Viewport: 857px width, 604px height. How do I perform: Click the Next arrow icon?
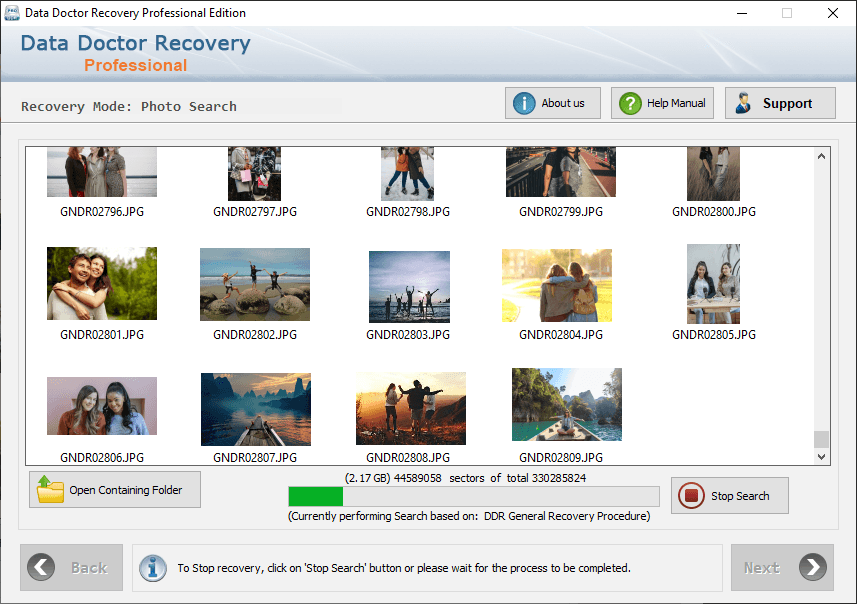coord(813,567)
